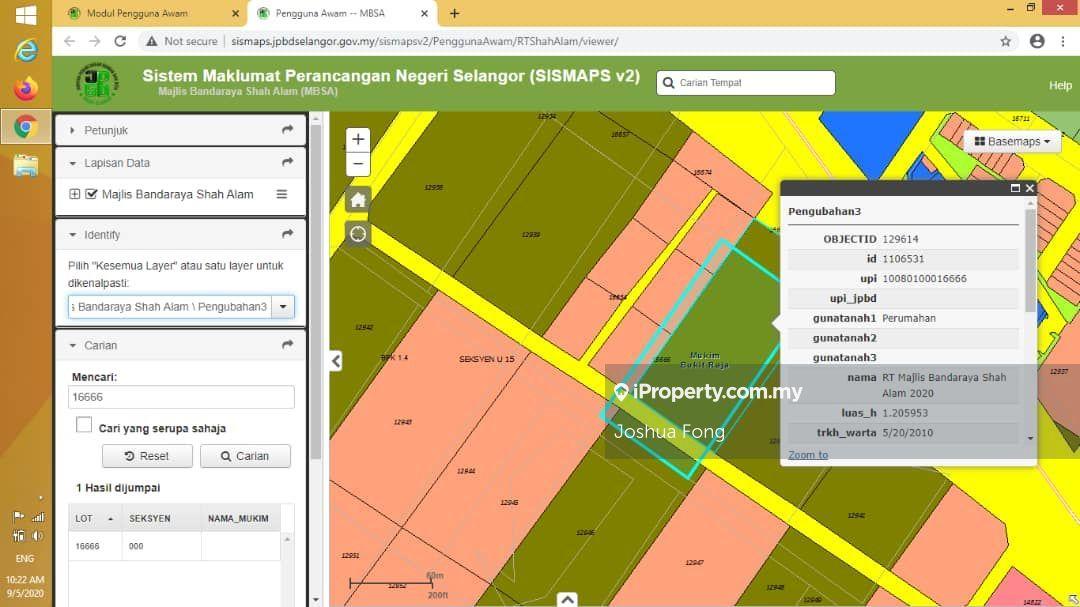Open the Identify layer dropdown

pos(283,306)
